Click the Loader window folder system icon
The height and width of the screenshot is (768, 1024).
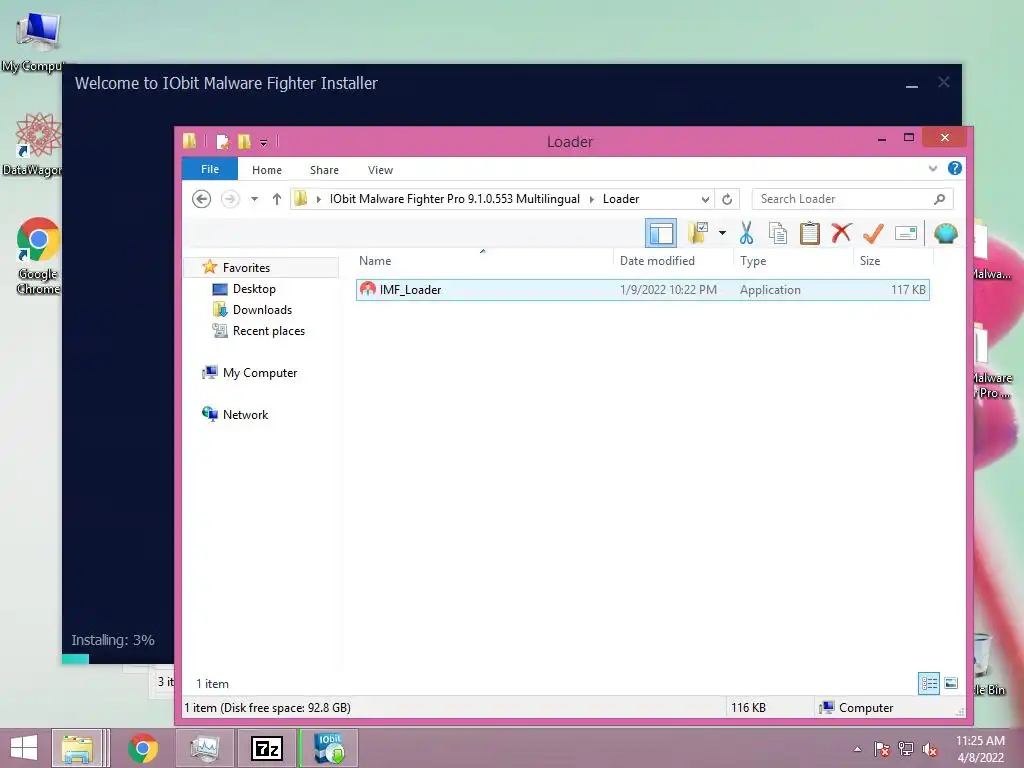click(190, 140)
